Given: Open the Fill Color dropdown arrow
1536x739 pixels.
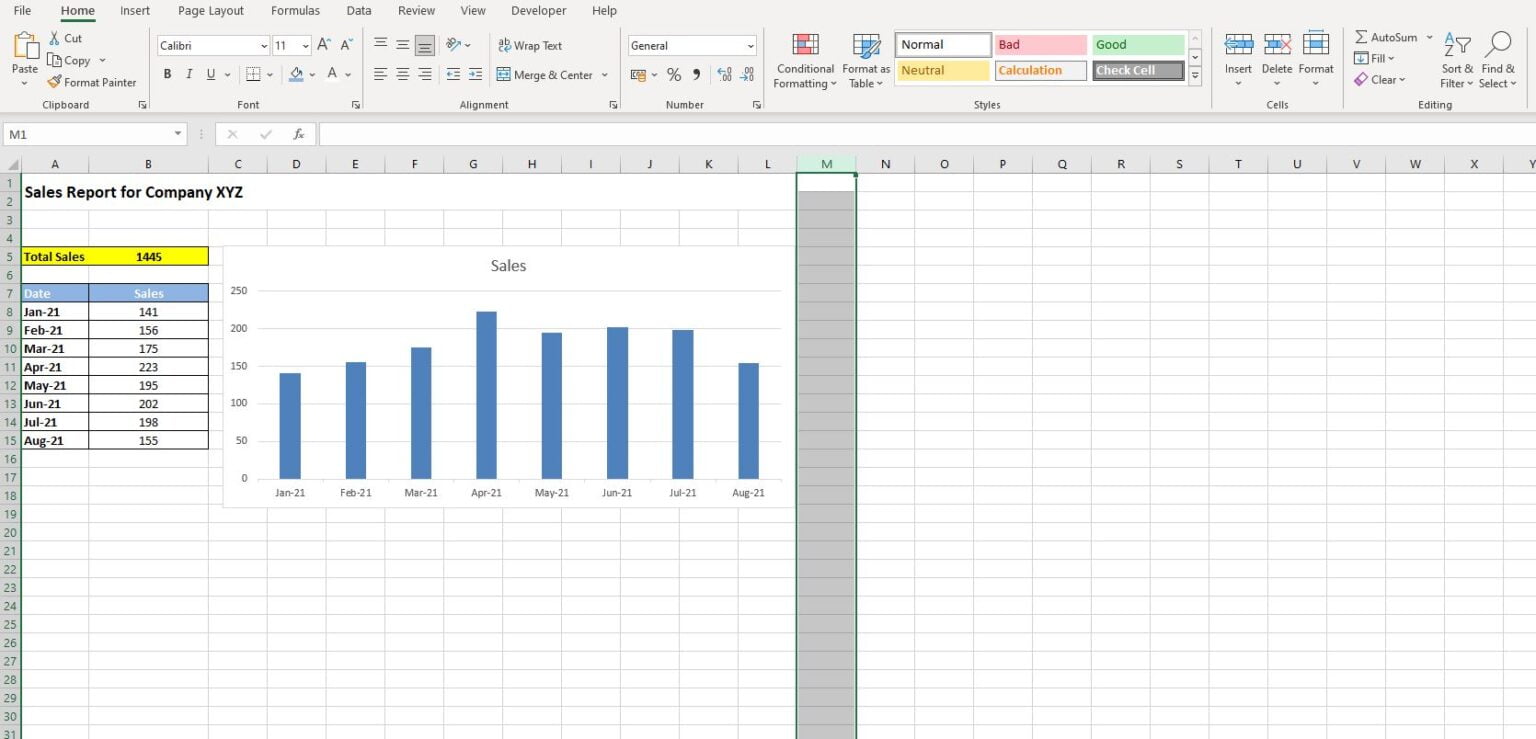Looking at the screenshot, I should 312,74.
